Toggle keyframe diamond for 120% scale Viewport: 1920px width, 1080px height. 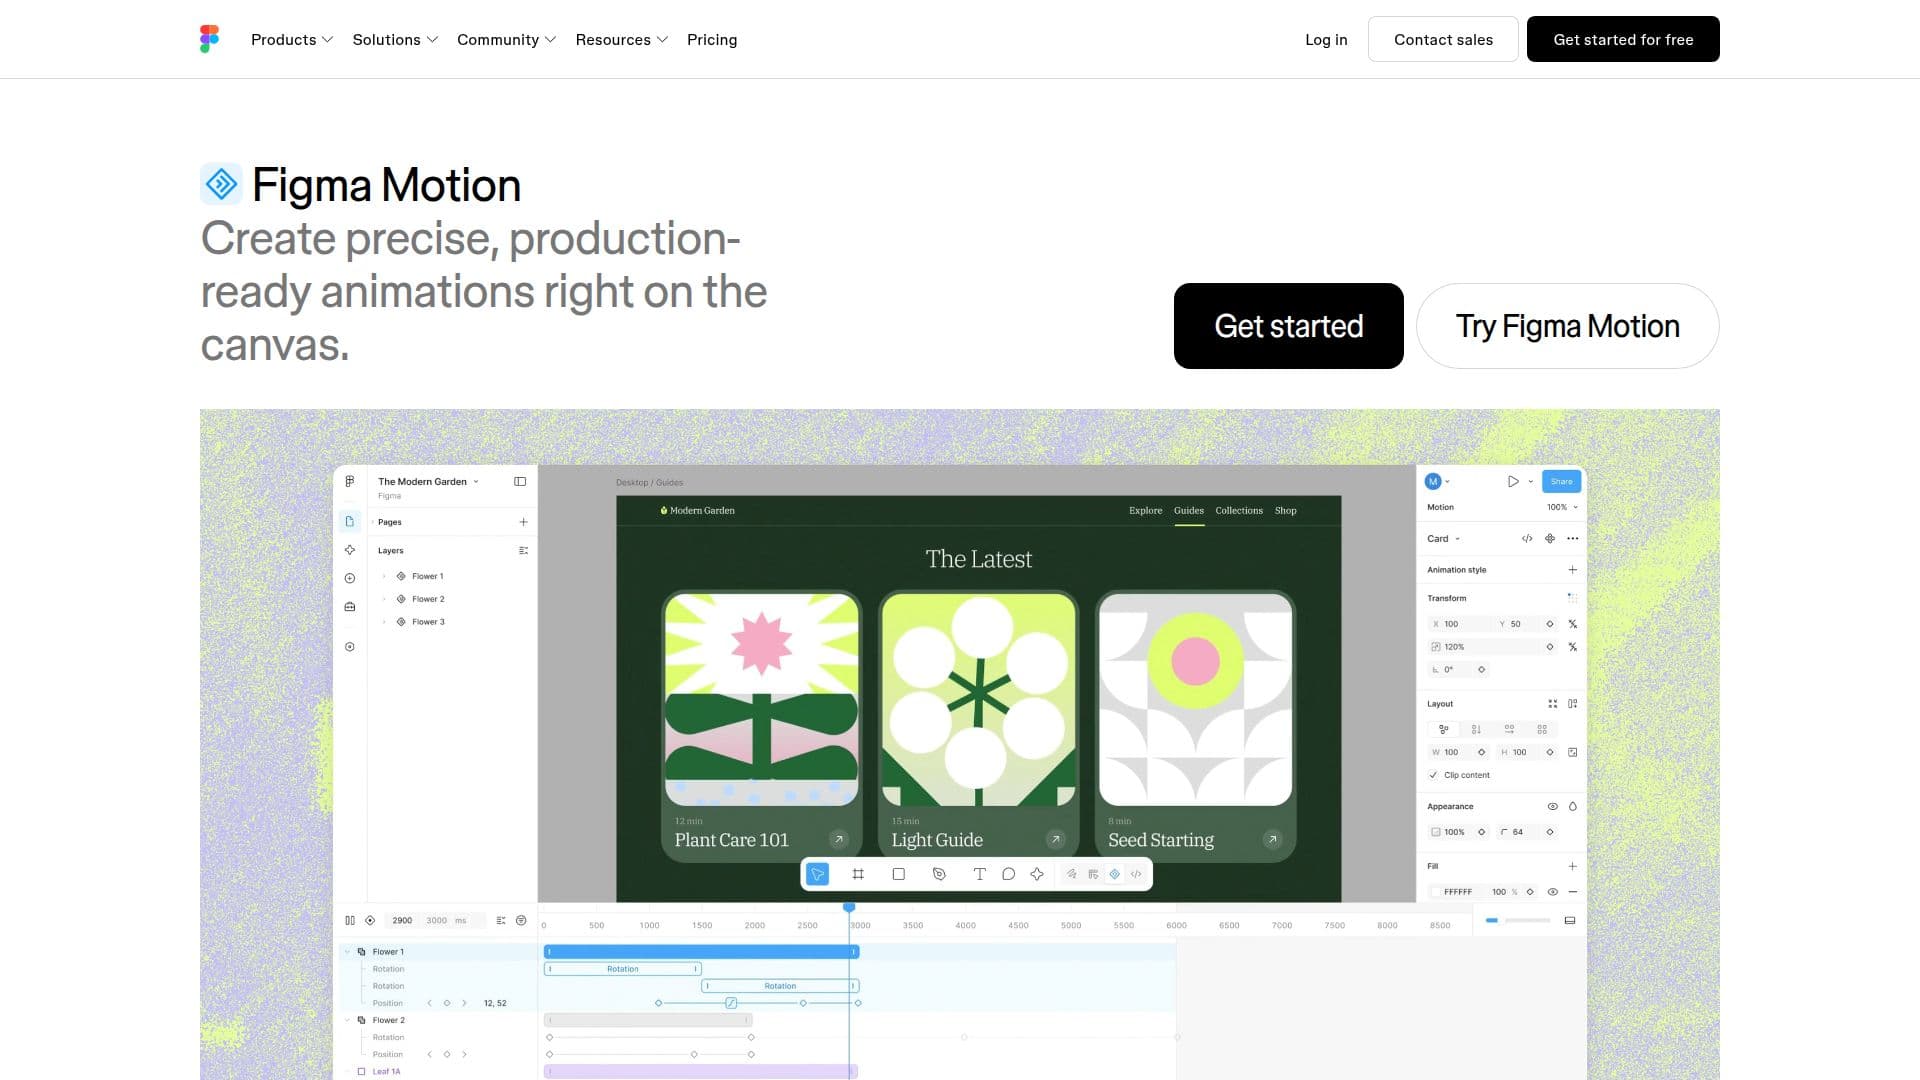tap(1550, 647)
